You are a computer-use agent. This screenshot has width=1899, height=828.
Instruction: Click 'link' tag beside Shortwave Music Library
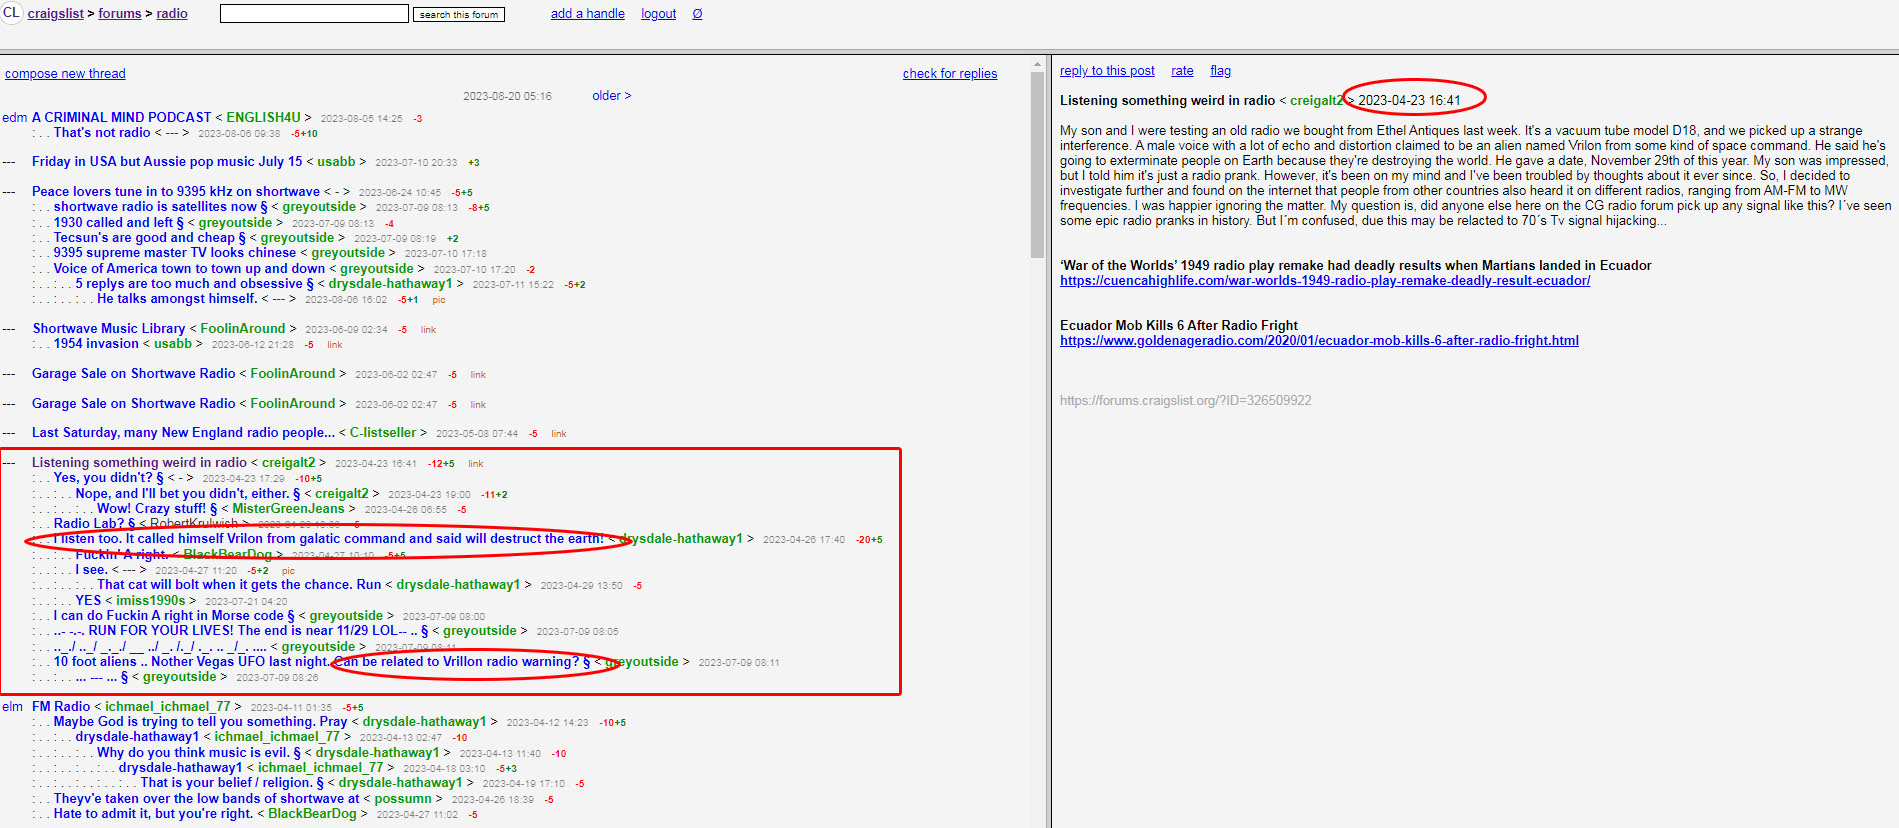428,330
